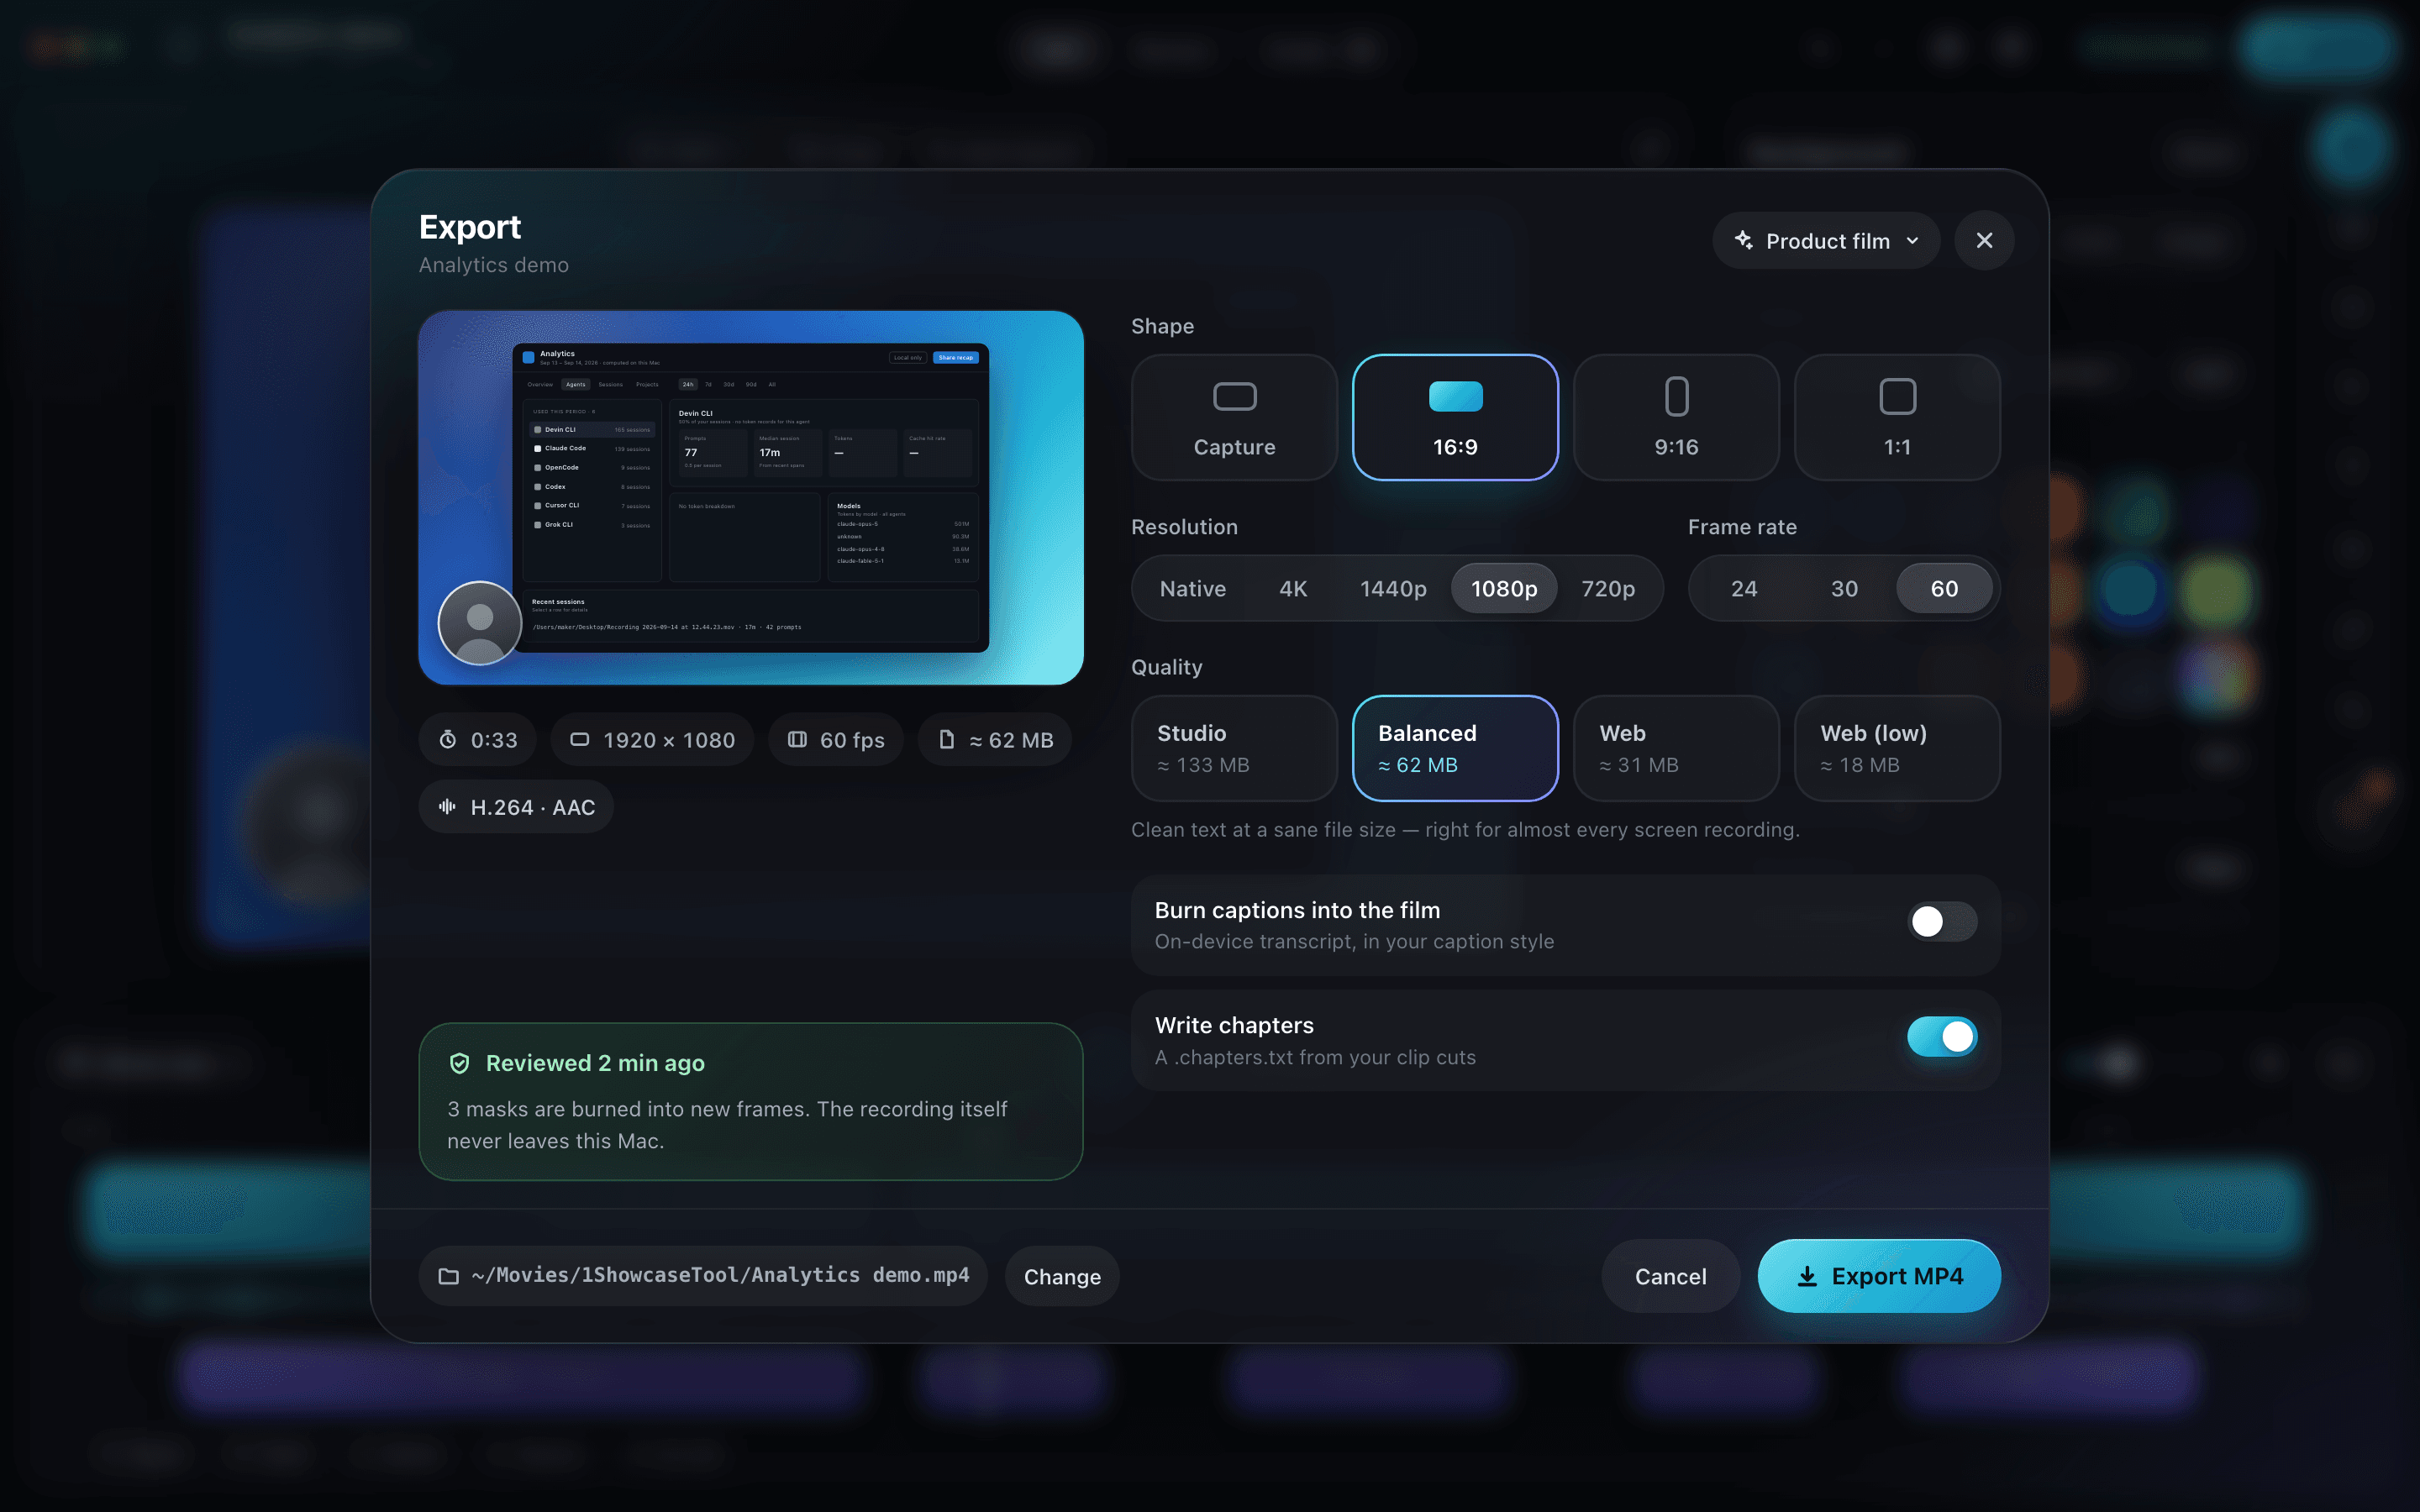Select the Studio quality option
The width and height of the screenshot is (2420, 1512).
1234,748
